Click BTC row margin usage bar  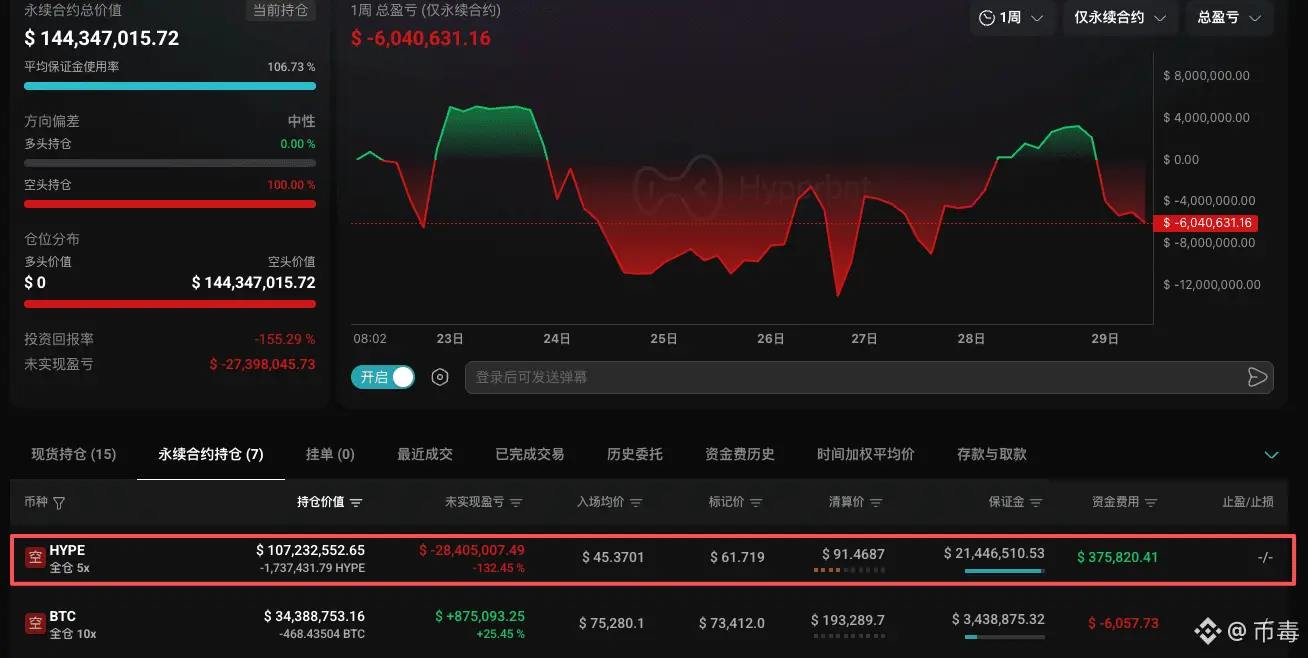point(1005,637)
